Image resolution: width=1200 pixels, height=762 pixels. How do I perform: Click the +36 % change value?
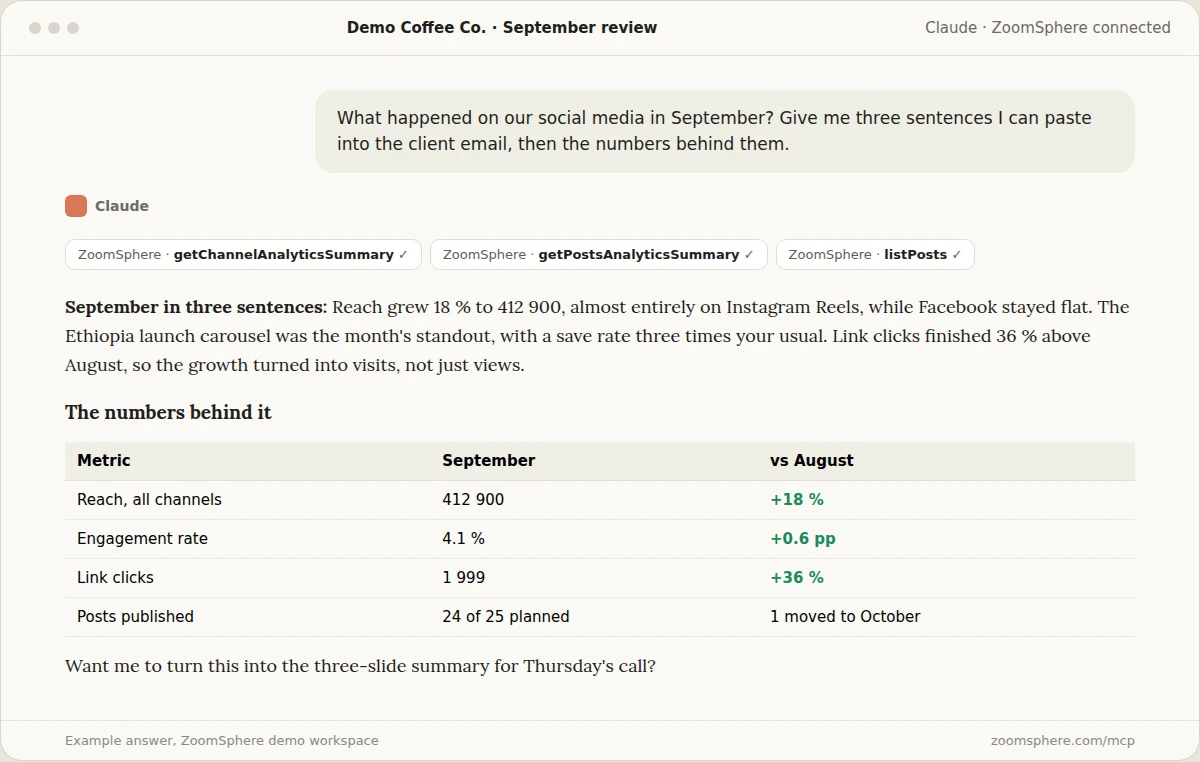(x=797, y=578)
